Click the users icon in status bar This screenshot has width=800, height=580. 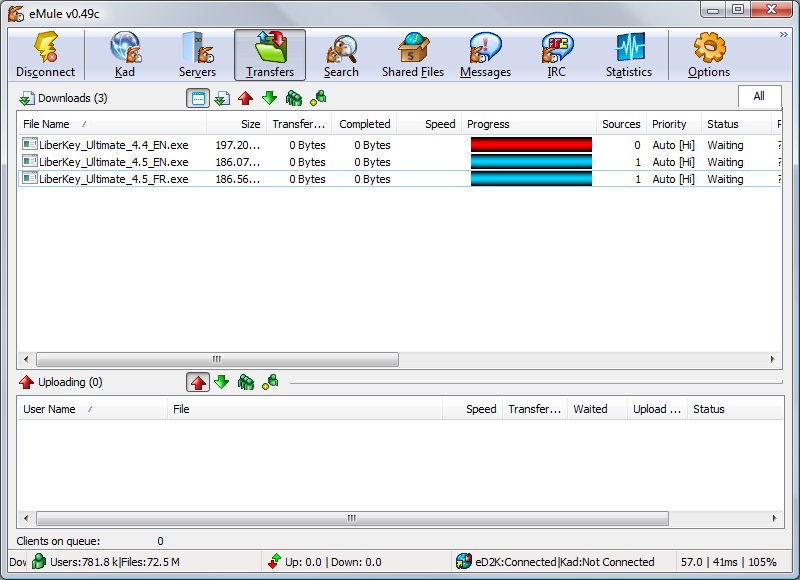(39, 562)
